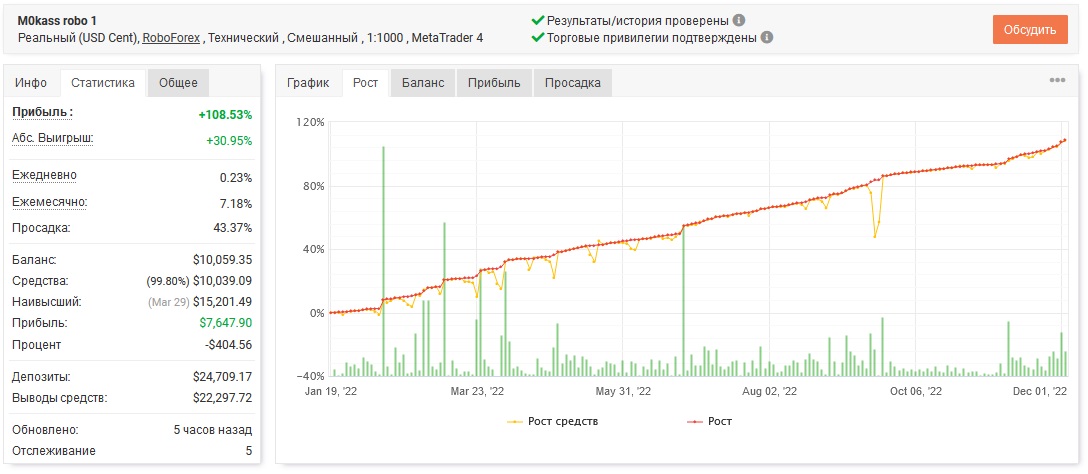
Task: Click the 5 часов назад updated value
Action: click(x=212, y=430)
